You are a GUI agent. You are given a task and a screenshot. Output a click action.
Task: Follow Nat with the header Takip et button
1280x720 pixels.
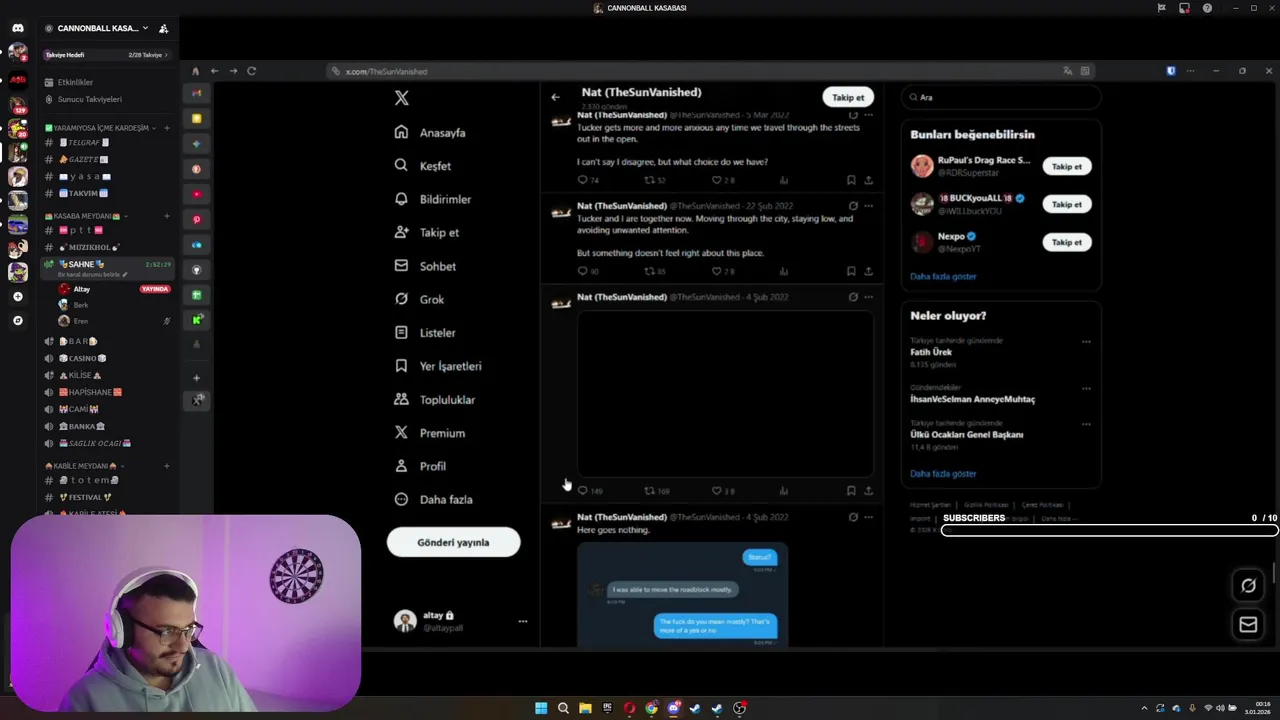(x=848, y=97)
